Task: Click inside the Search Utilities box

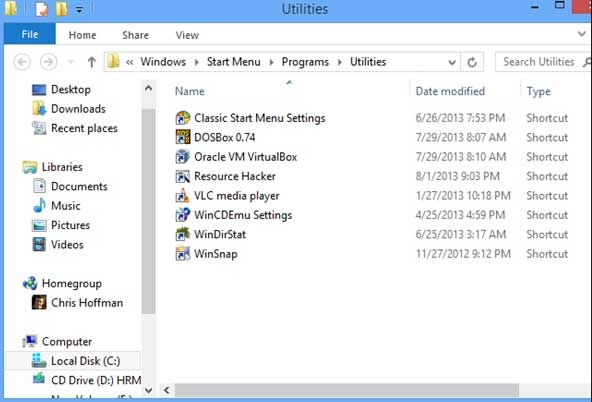Action: (543, 62)
